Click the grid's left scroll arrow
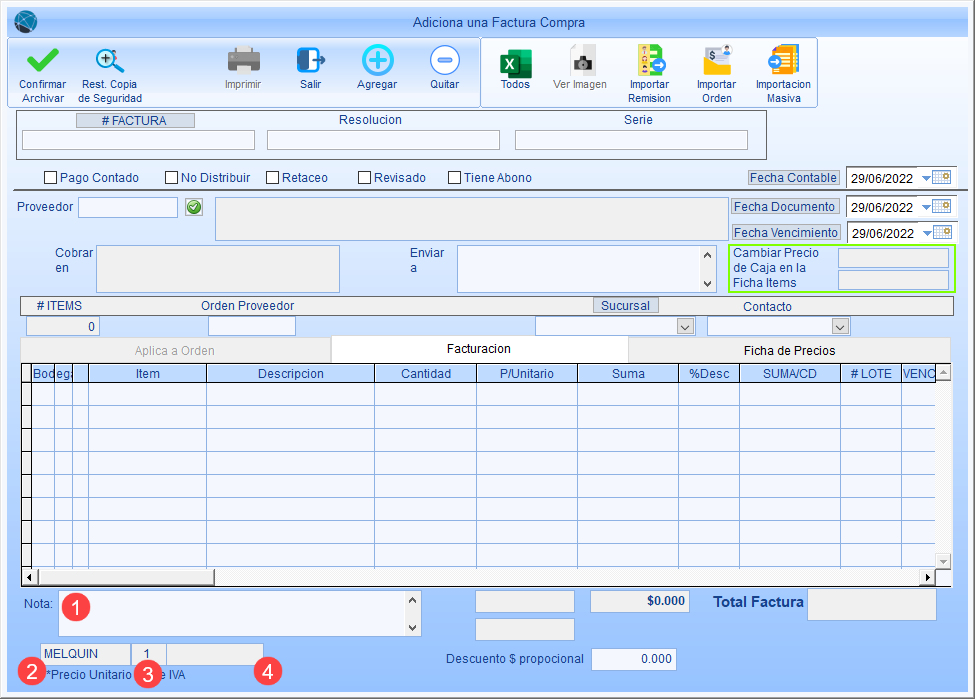Screen dimensions: 975x699 click(30, 577)
